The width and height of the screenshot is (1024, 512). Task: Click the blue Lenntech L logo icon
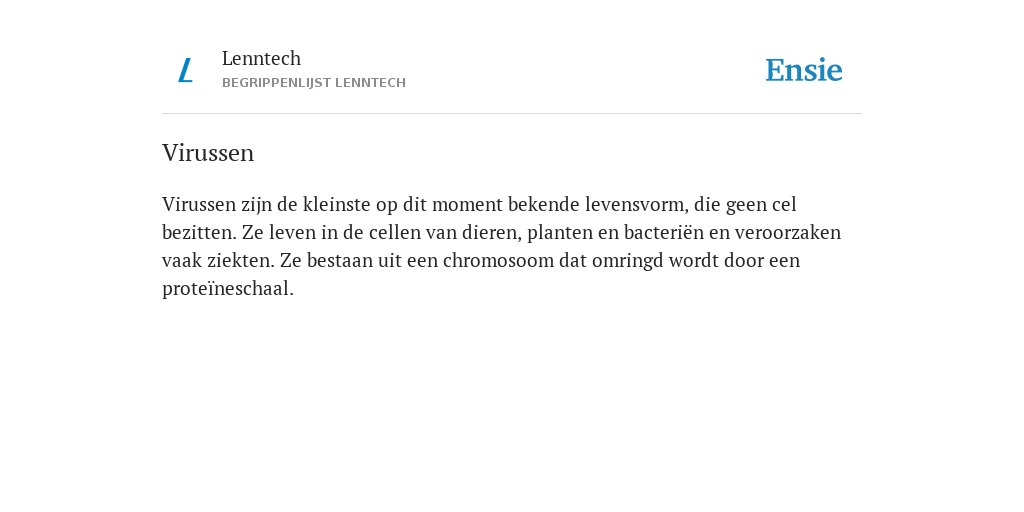185,71
